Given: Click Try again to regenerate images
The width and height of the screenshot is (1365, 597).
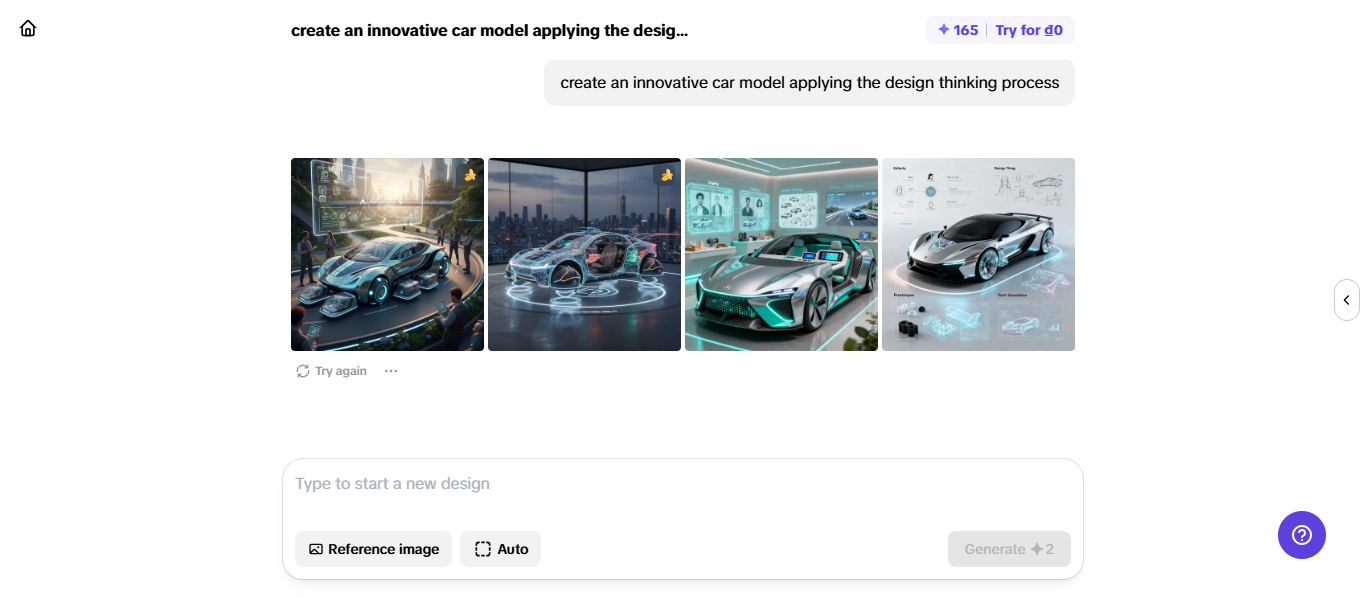Looking at the screenshot, I should tap(340, 371).
